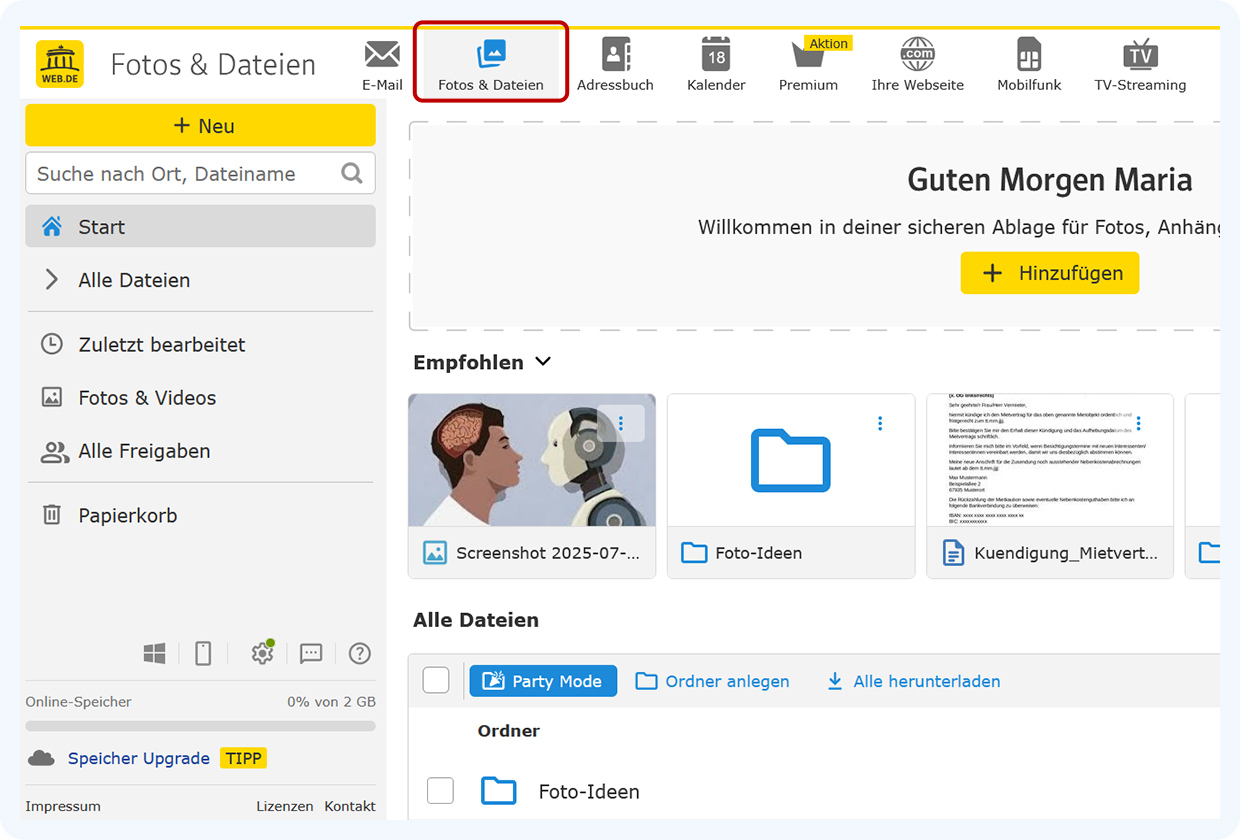The height and width of the screenshot is (840, 1240).
Task: Check the Foto-Ideen folder row checkbox
Action: (440, 790)
